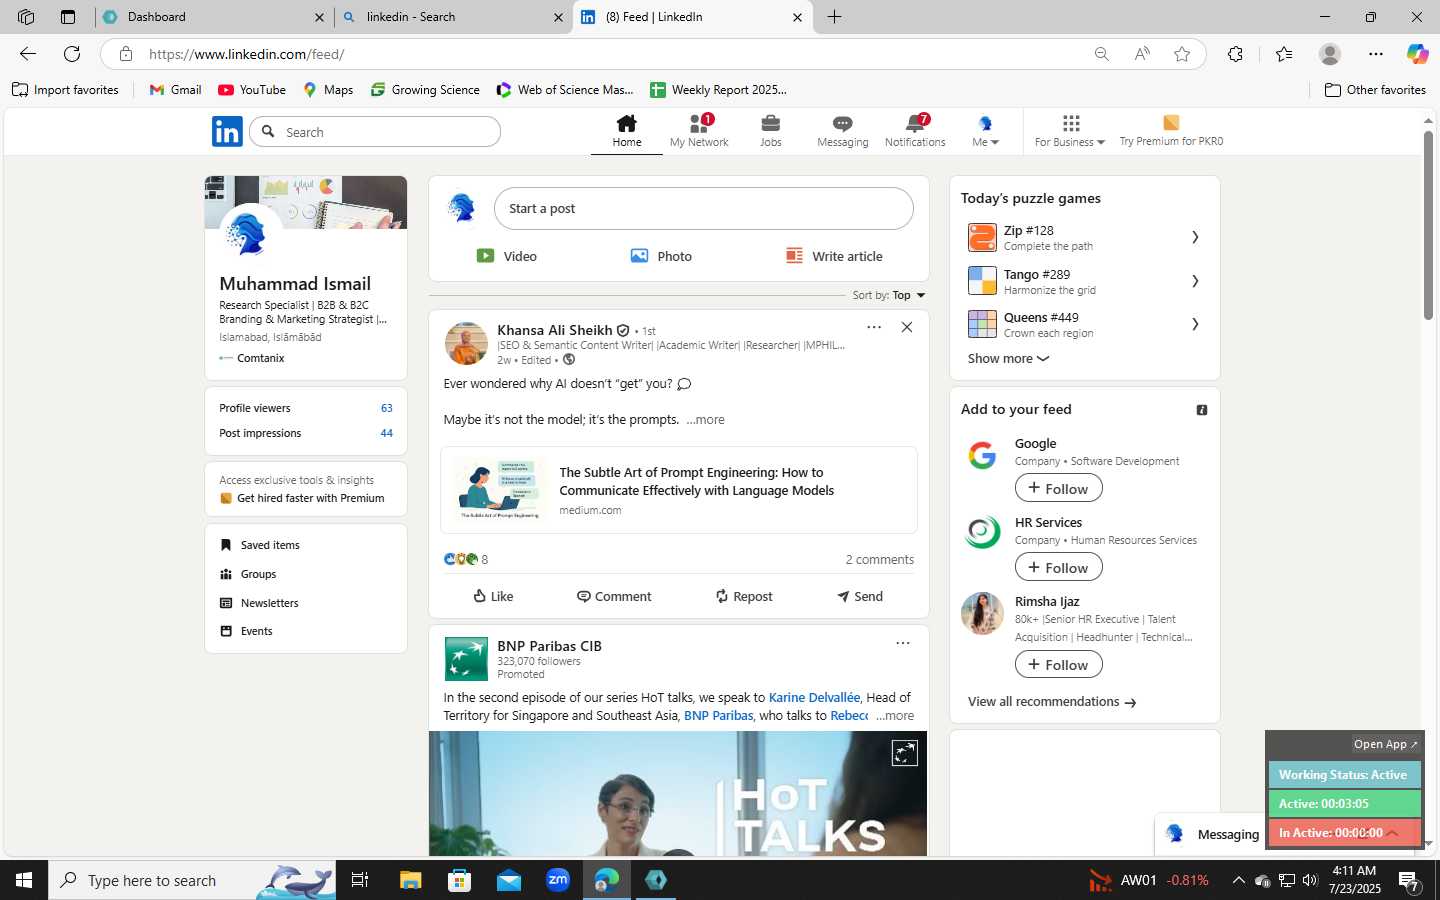Add a Photo to a new post
Screen dimensions: 1440x900
point(661,256)
